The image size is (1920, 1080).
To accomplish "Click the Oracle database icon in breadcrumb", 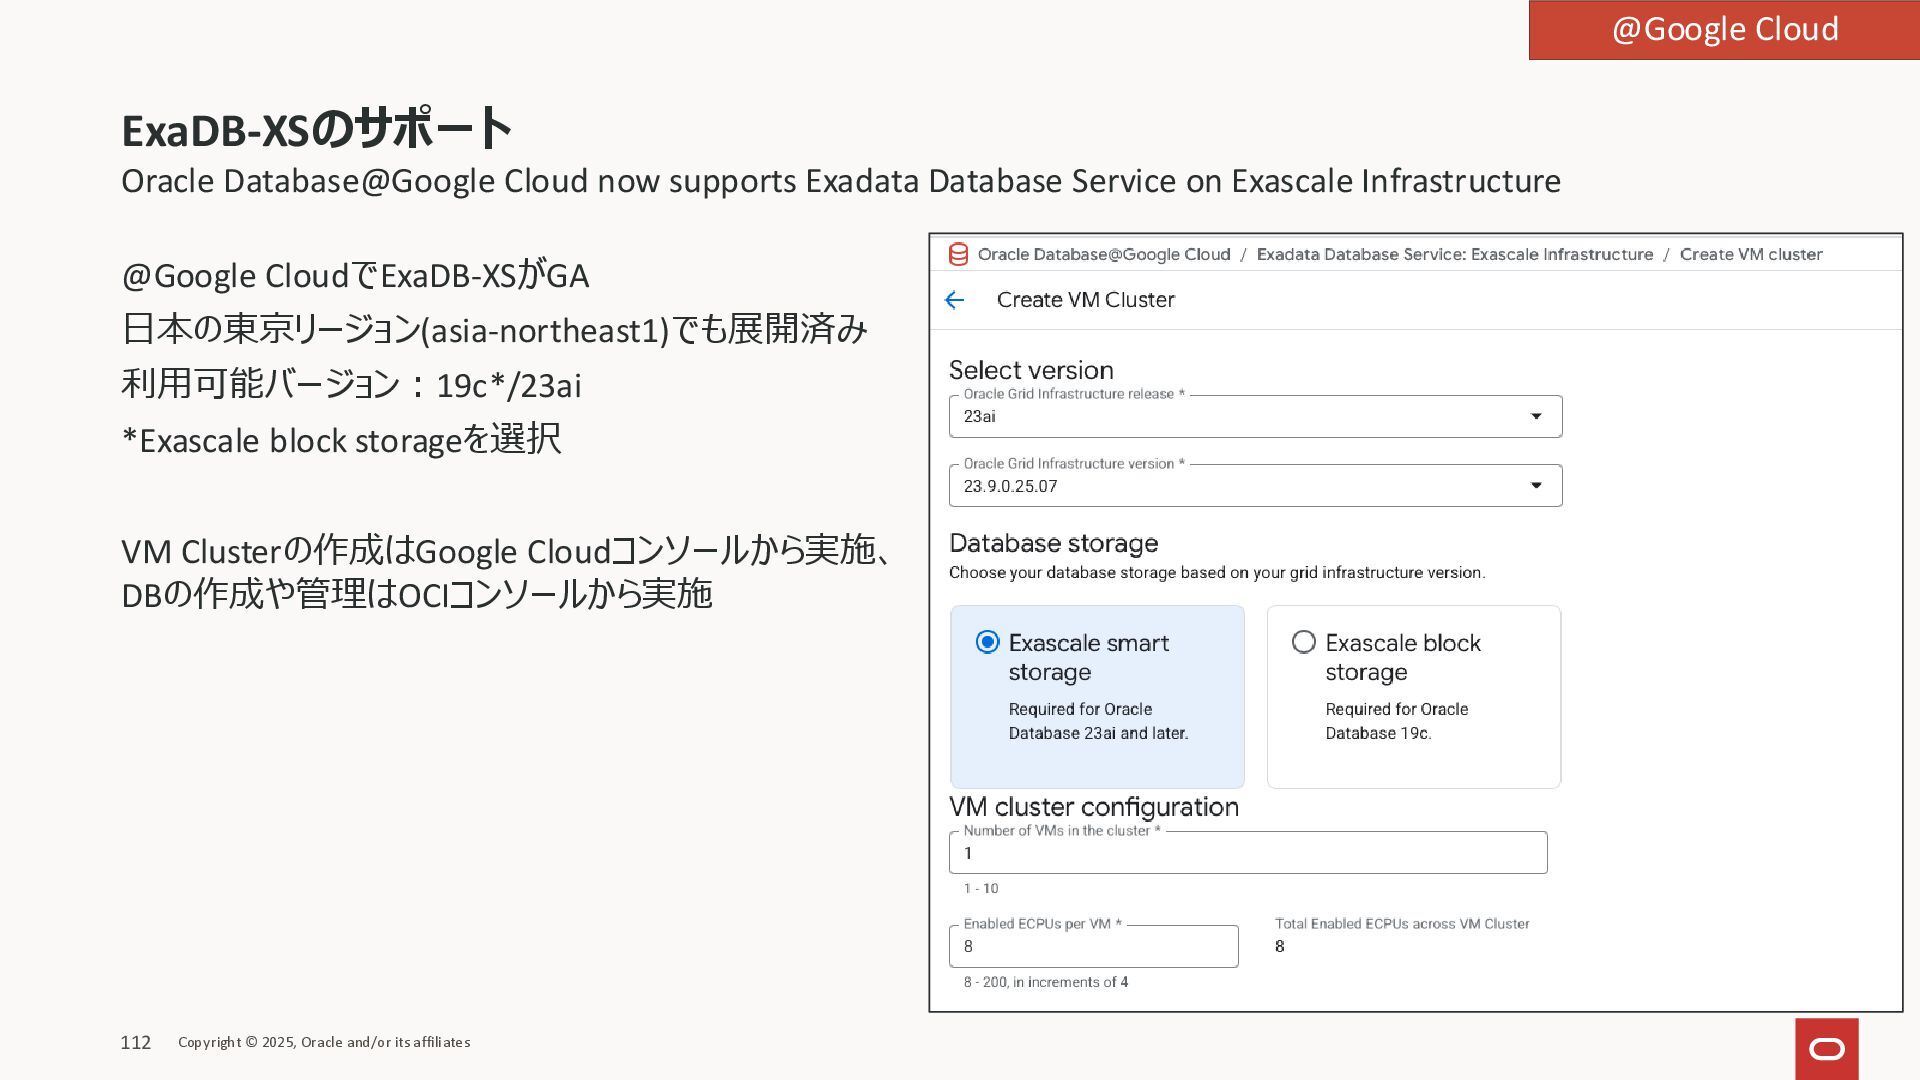I will click(x=958, y=254).
